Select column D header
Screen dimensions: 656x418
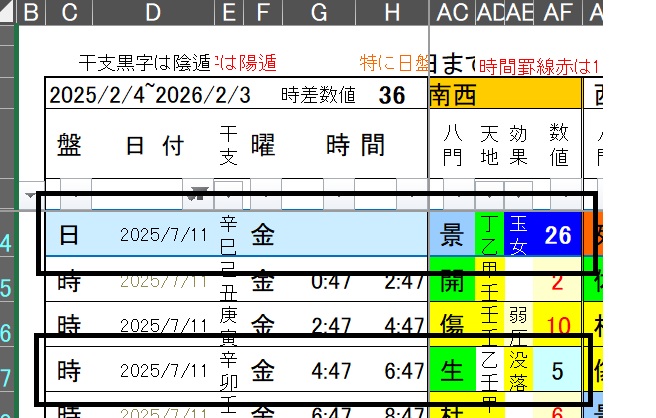click(x=152, y=12)
